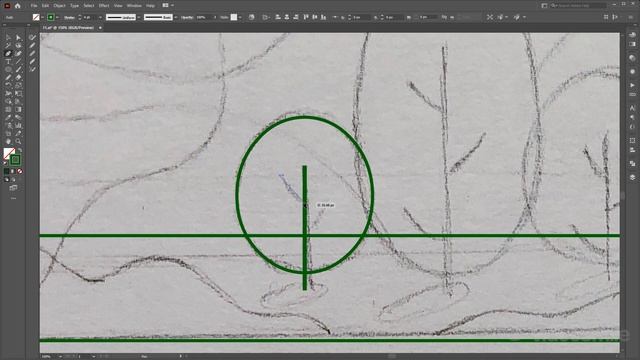Select the Type tool

(x=8, y=62)
